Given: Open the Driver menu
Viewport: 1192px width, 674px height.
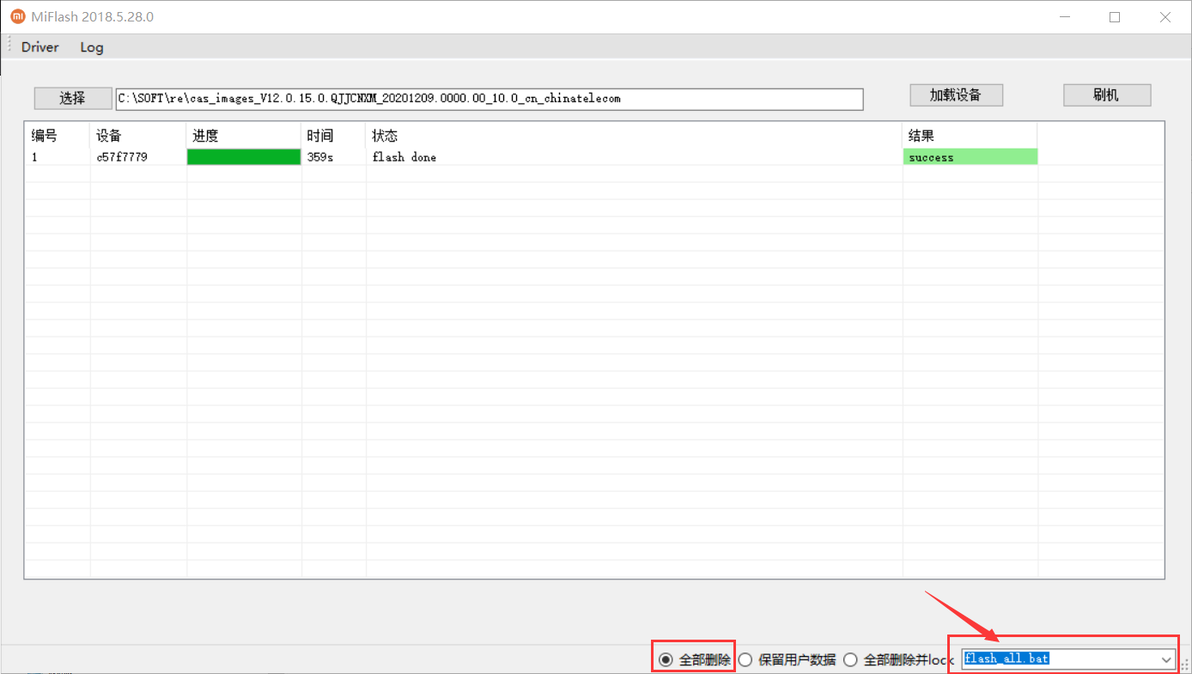Looking at the screenshot, I should (x=40, y=47).
